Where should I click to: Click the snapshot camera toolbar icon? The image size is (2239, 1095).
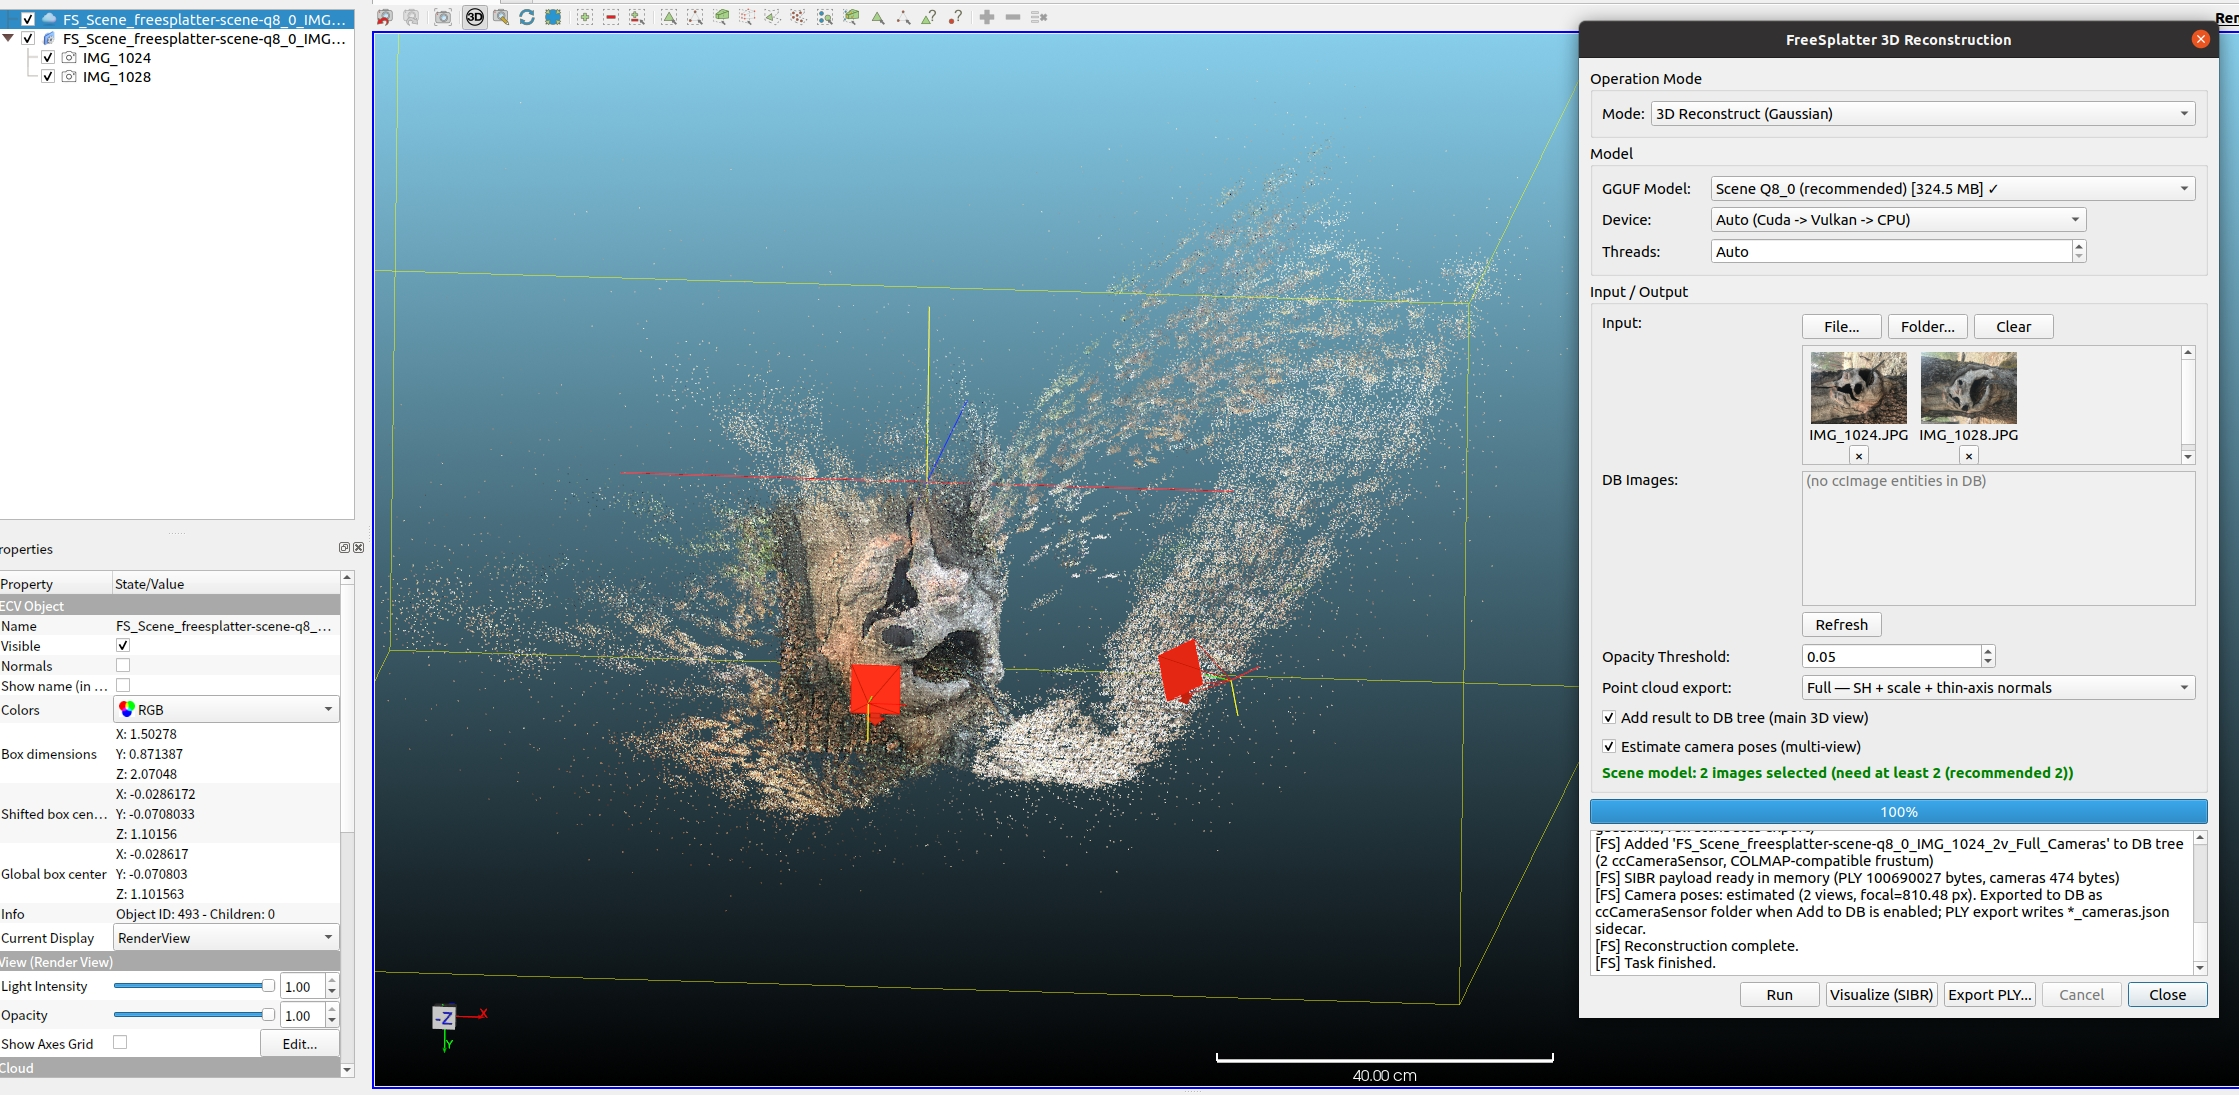(443, 17)
